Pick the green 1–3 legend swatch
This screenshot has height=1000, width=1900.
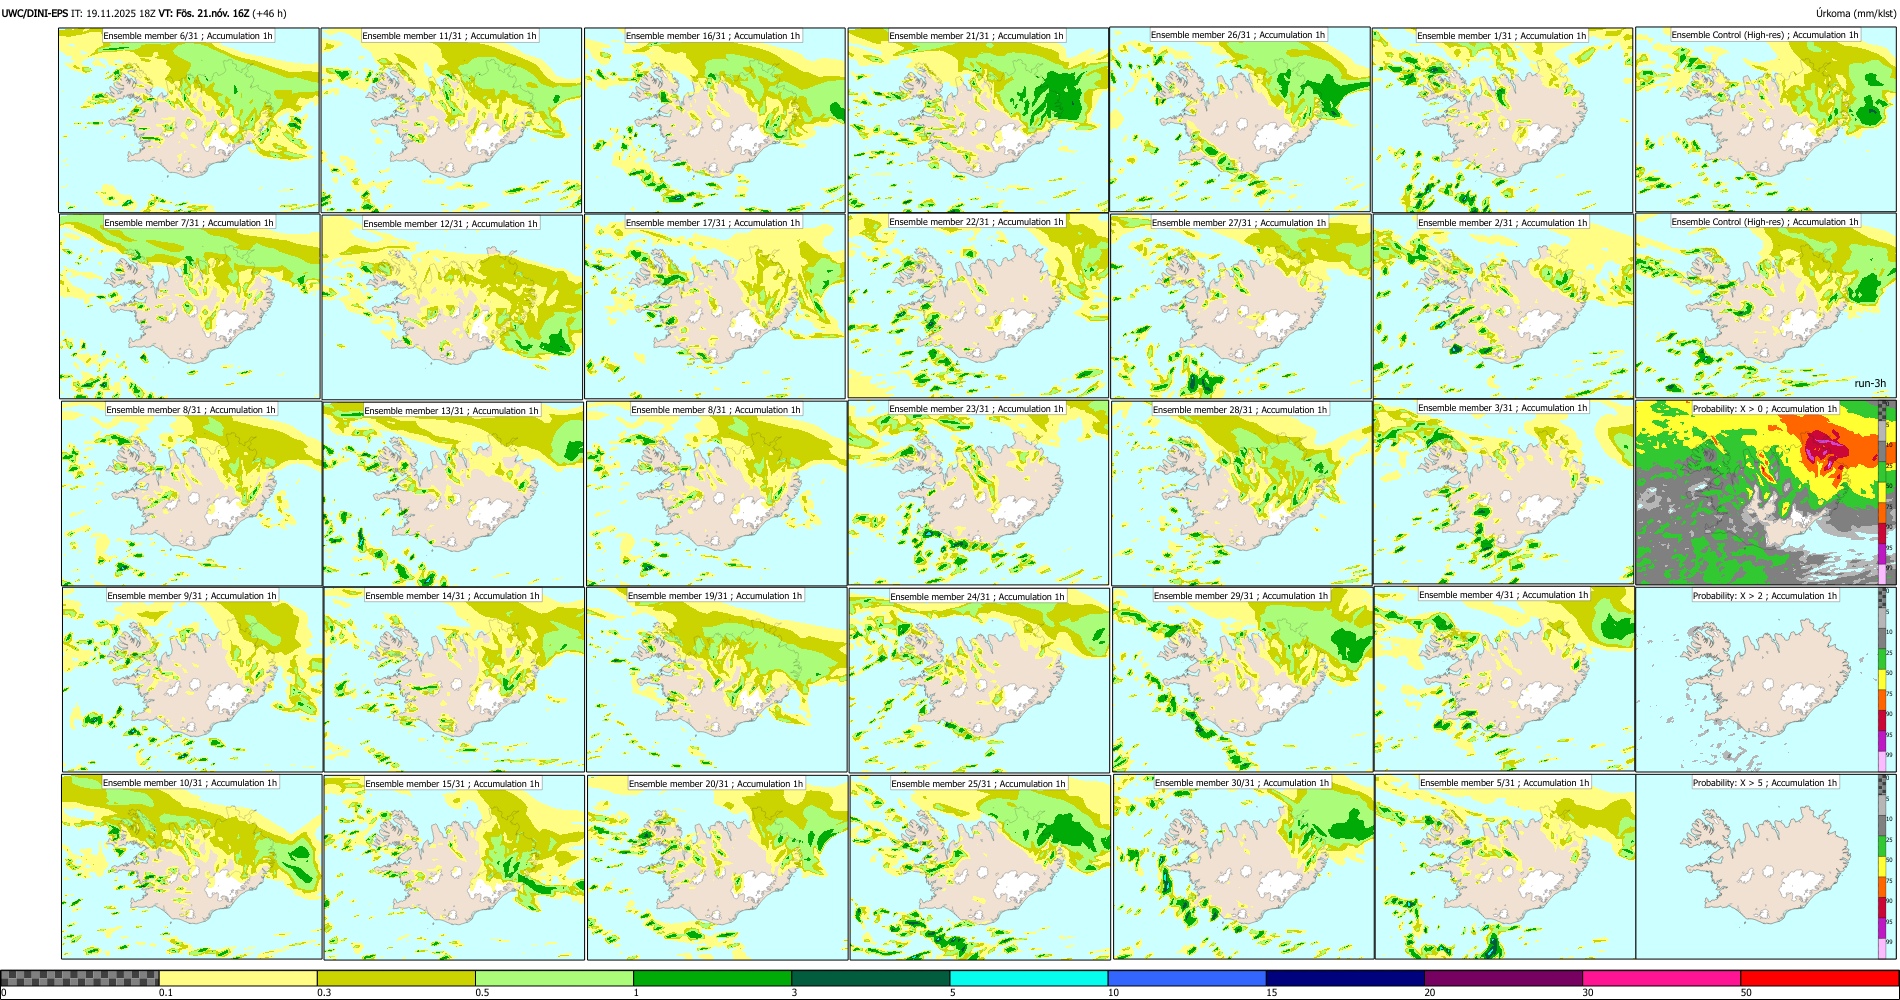pos(712,978)
